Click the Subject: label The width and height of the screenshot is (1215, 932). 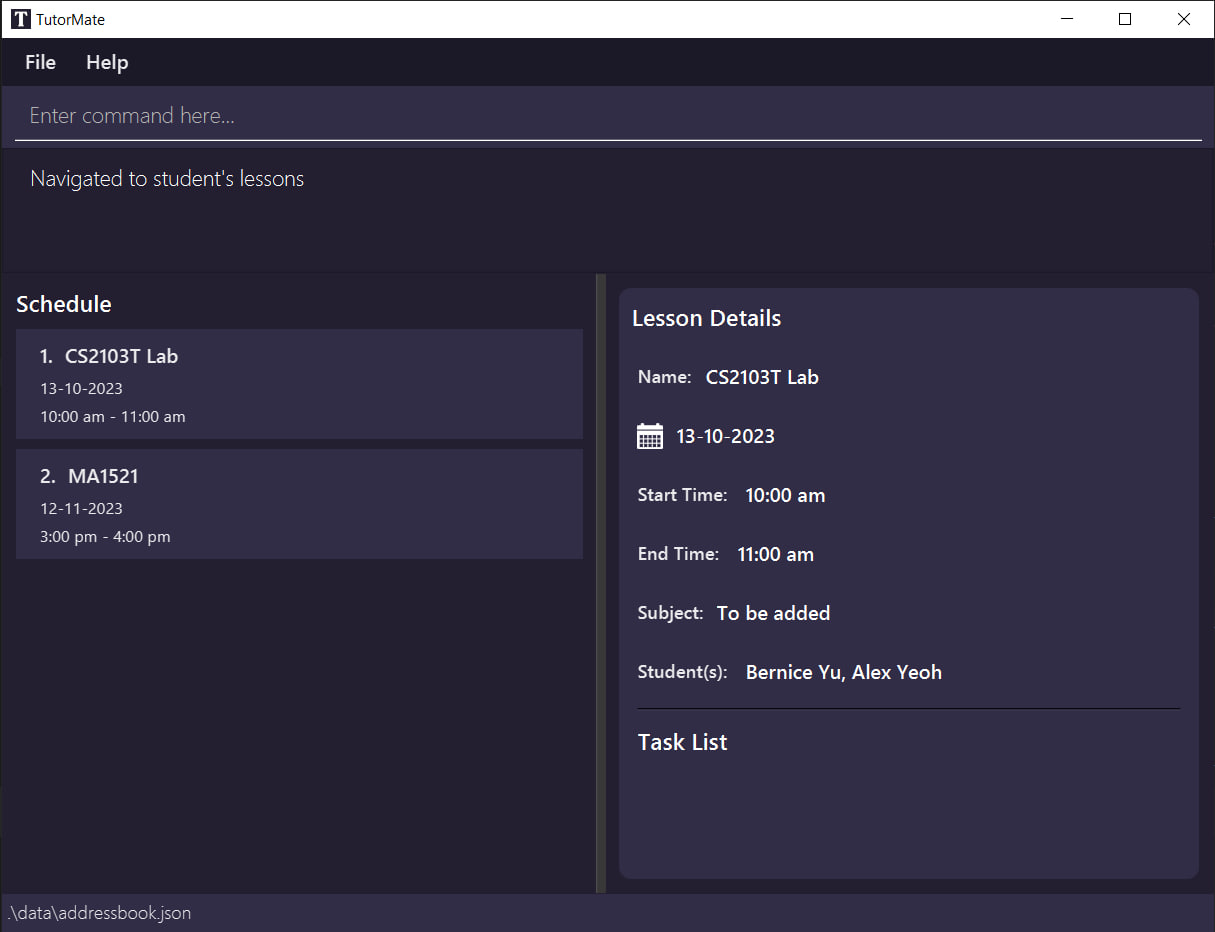pos(671,613)
